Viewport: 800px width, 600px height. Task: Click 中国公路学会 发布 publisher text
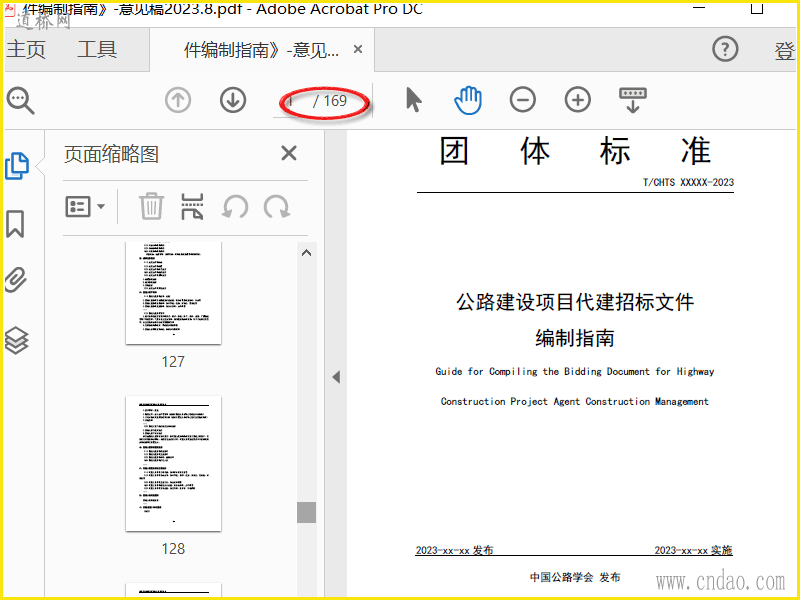point(575,577)
